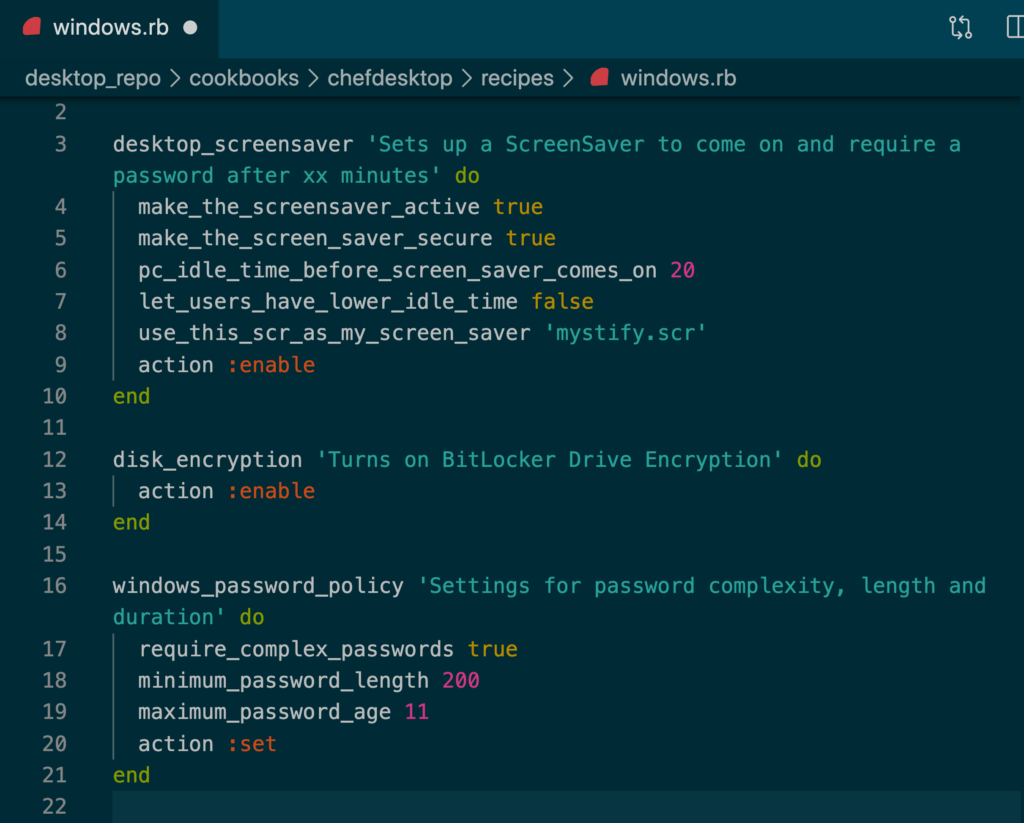Click the unsaved changes dot on the tab
The width and height of the screenshot is (1024, 823).
tap(190, 27)
